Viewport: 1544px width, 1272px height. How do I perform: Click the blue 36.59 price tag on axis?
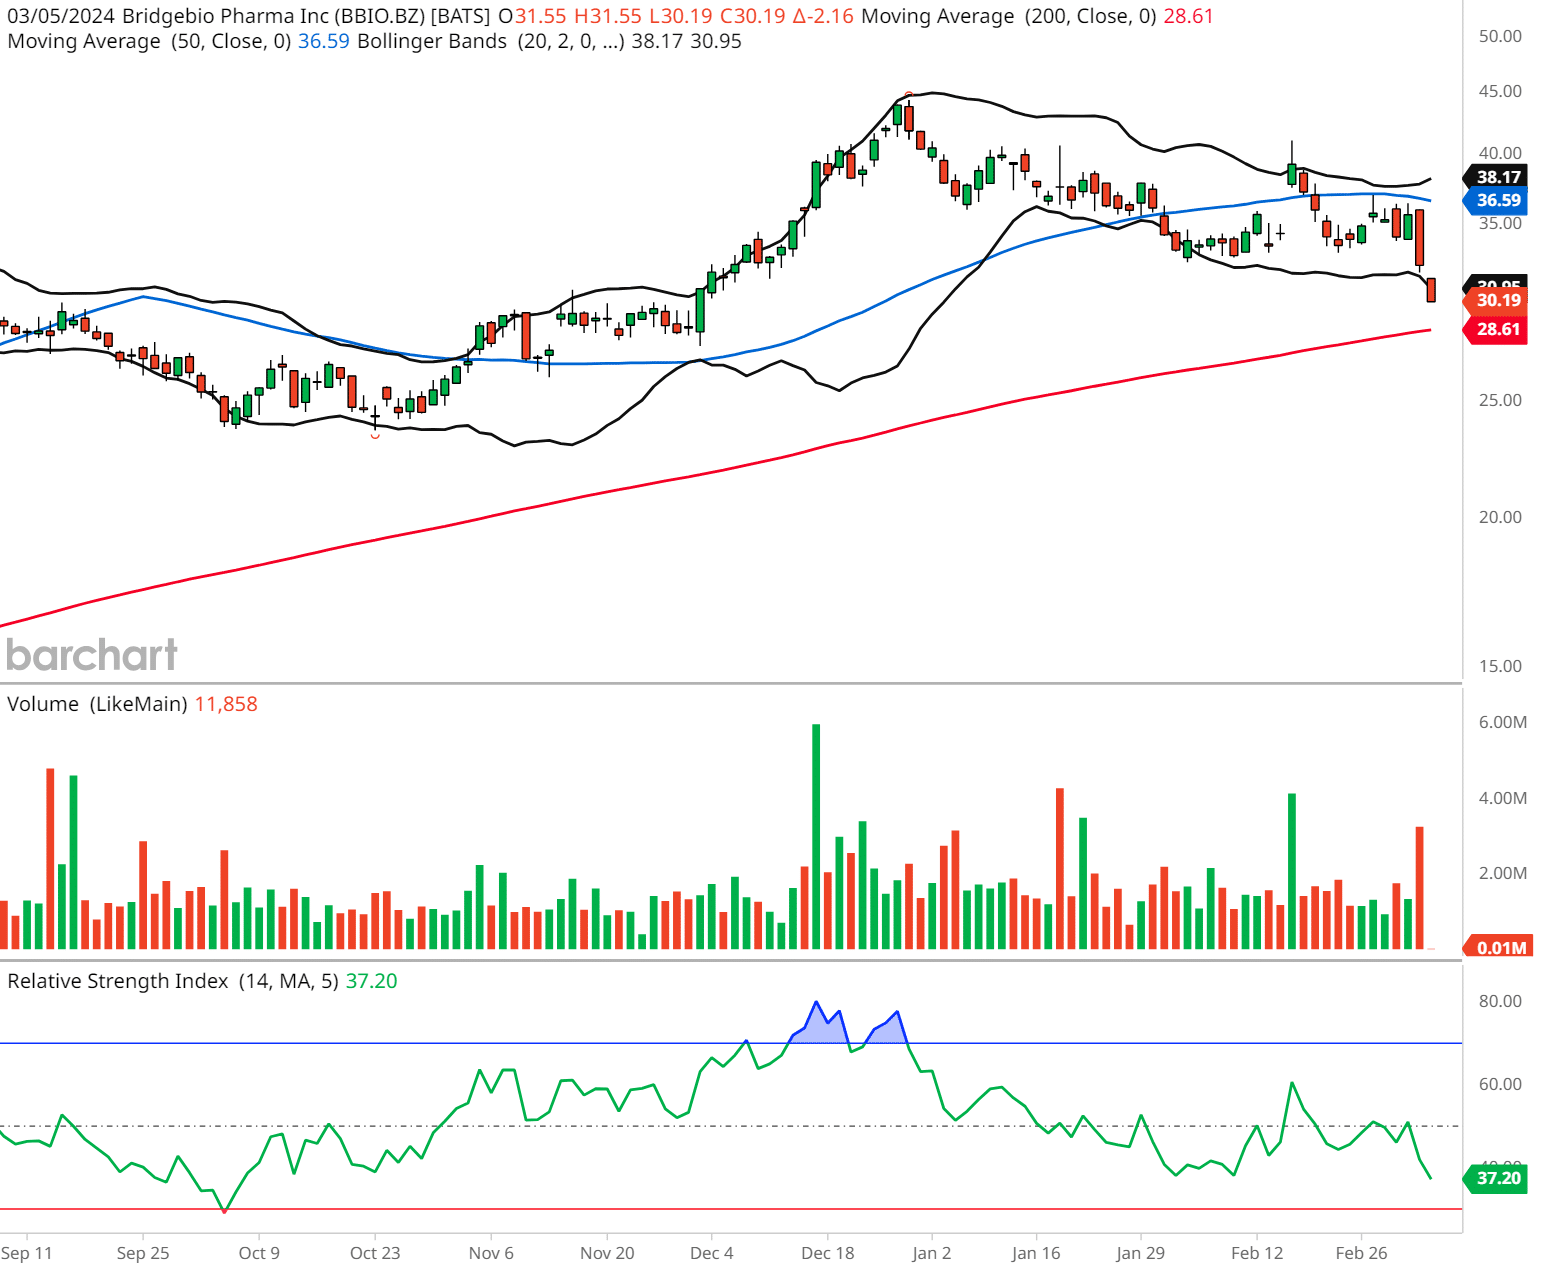tap(1497, 200)
